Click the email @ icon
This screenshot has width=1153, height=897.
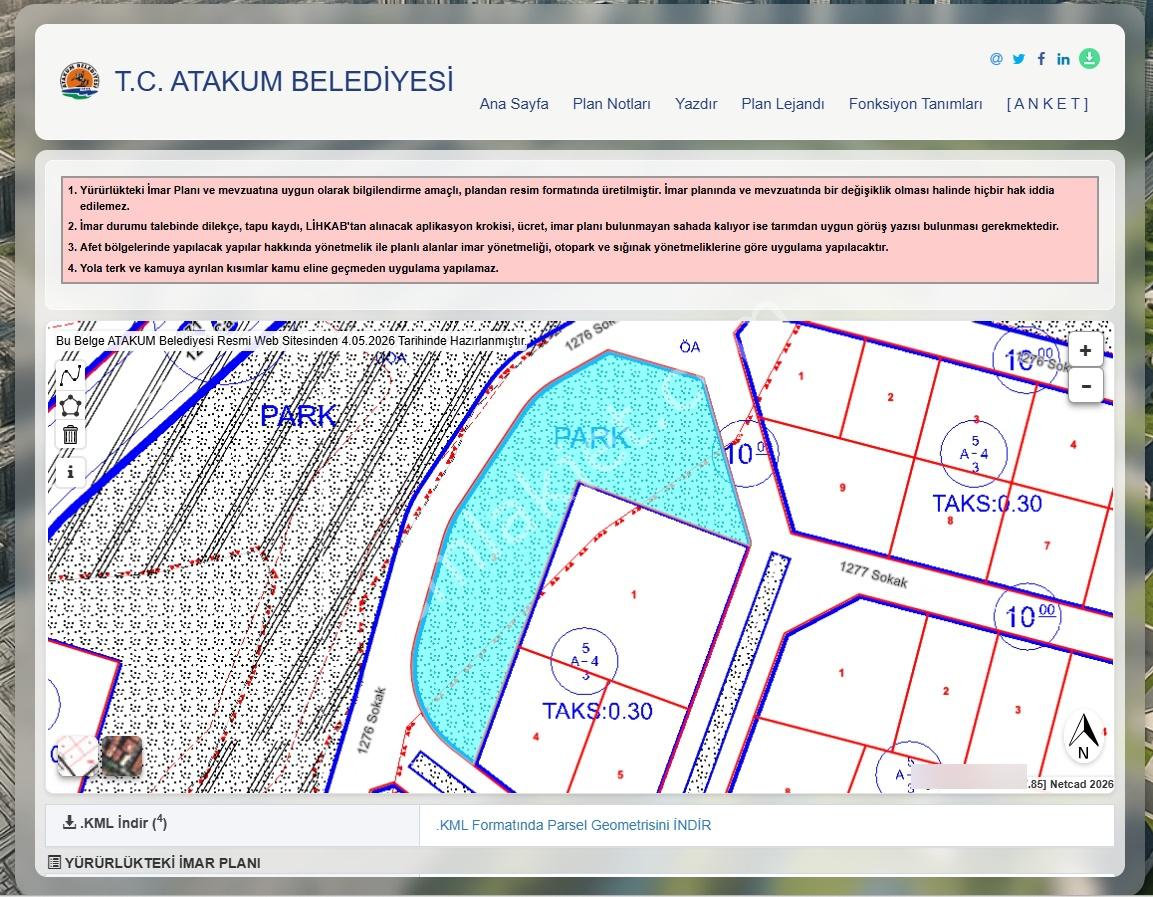pyautogui.click(x=996, y=59)
